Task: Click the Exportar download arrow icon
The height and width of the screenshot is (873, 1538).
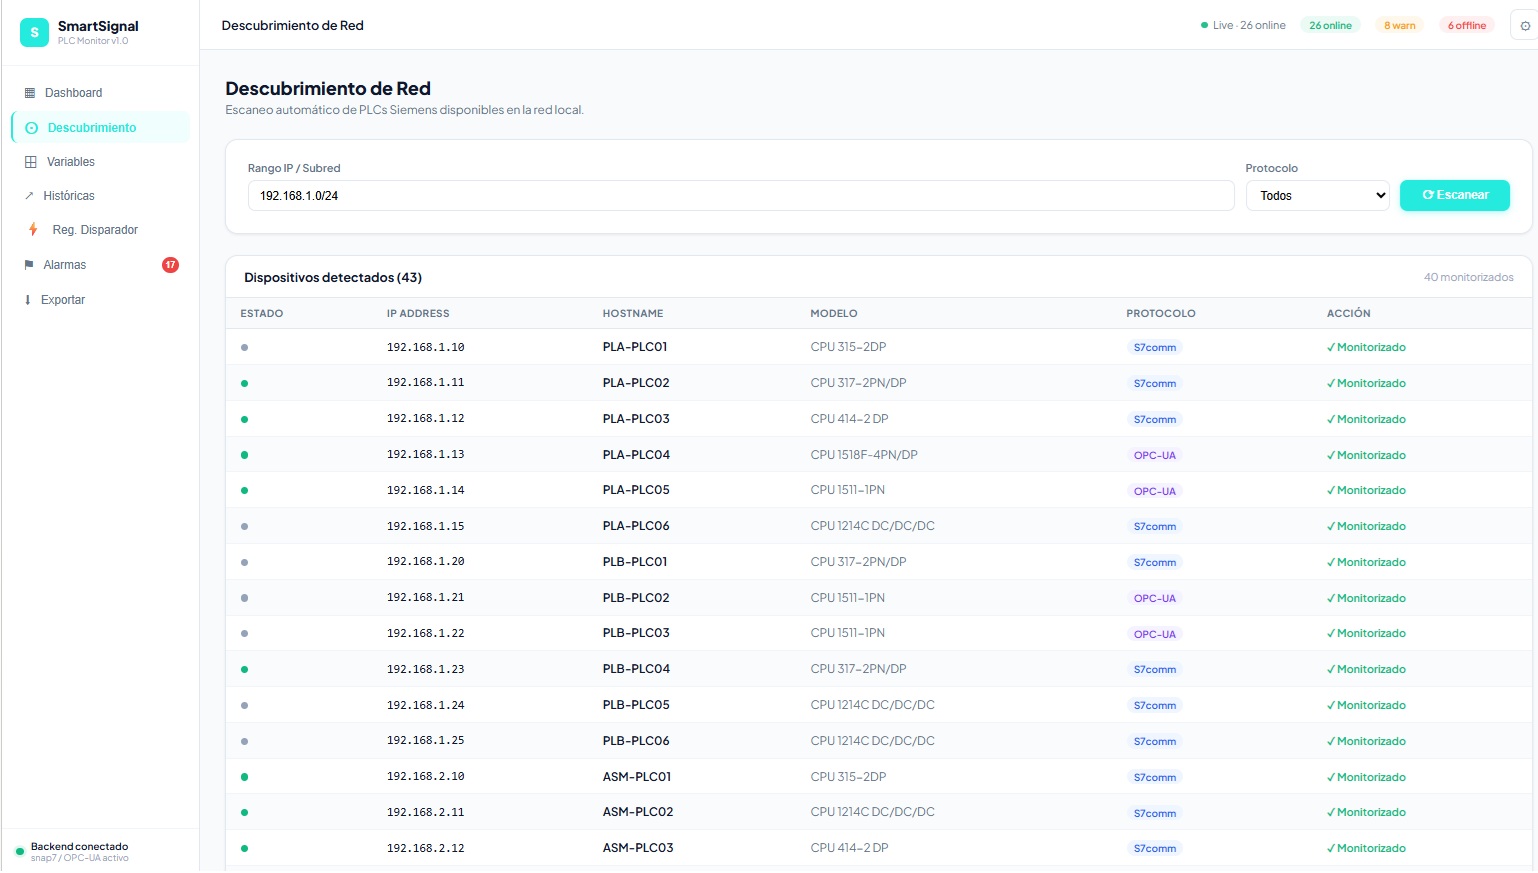Action: tap(27, 300)
